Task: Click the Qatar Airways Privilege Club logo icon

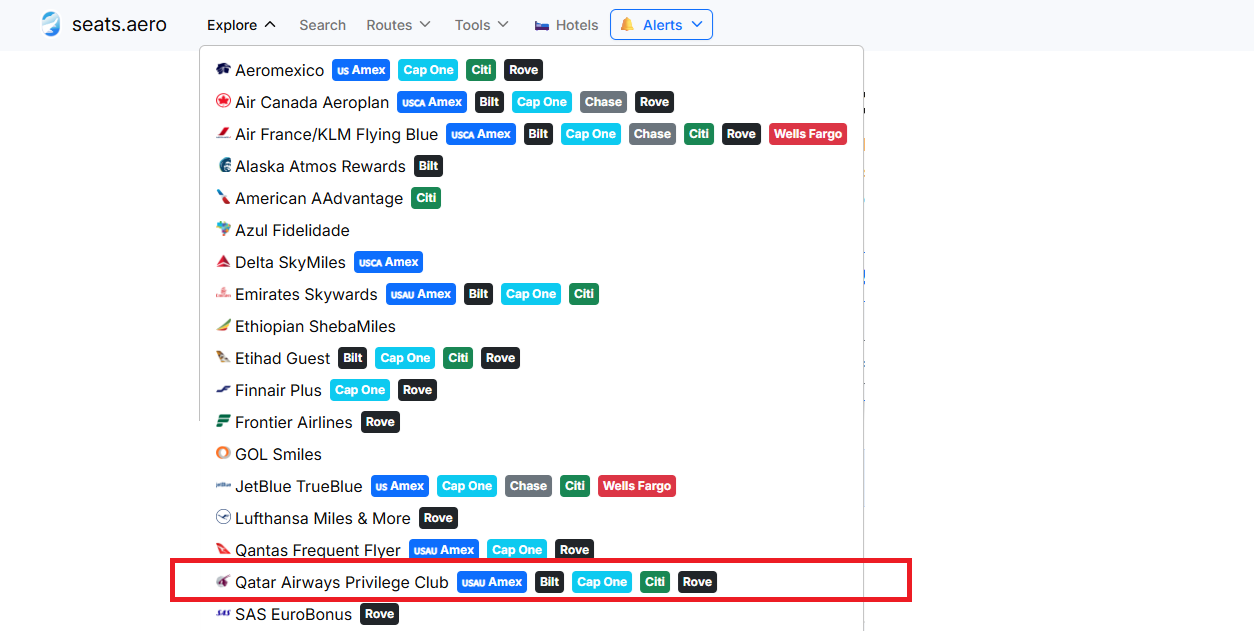Action: [223, 581]
